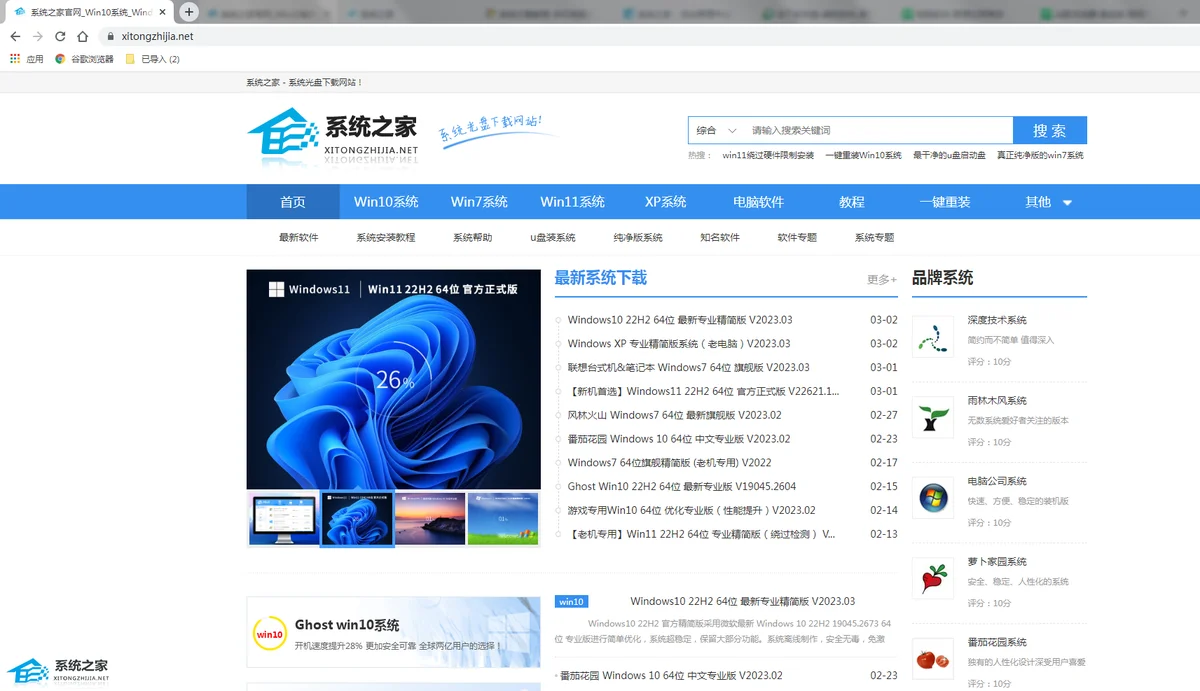
Task: Click hot search win11绕过硬件限制安装
Action: tap(768, 156)
